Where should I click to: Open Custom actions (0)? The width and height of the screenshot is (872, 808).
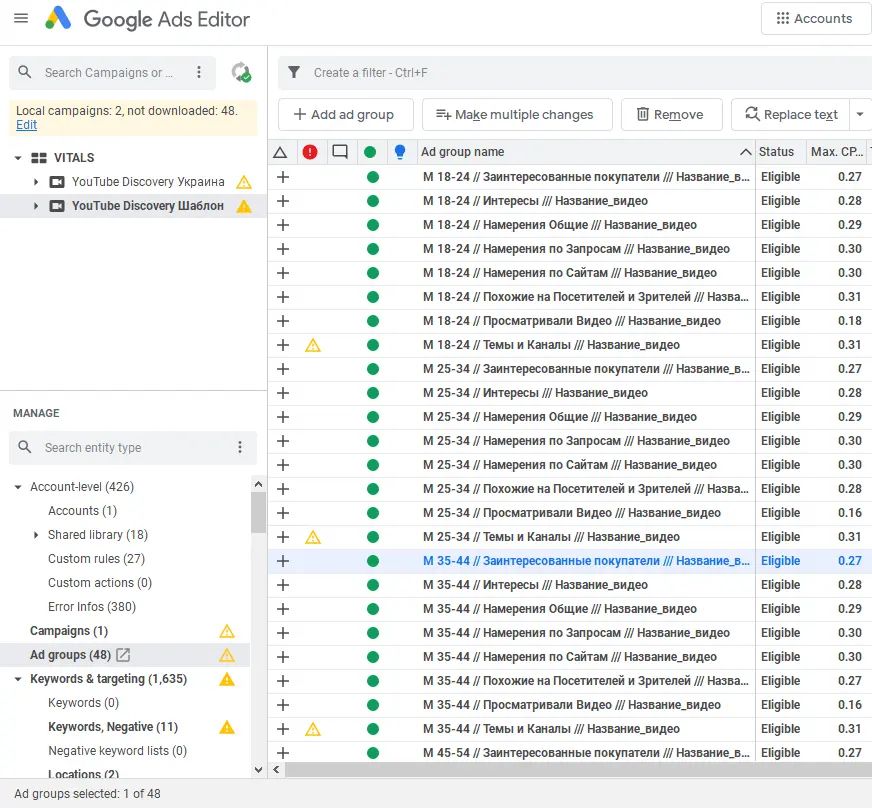(x=100, y=583)
